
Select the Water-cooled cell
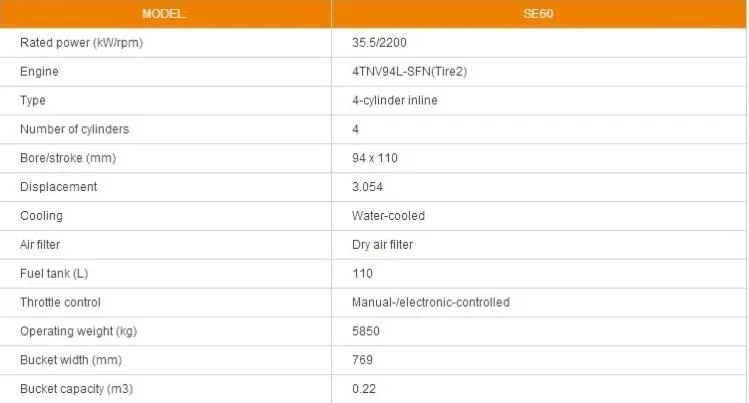[x=388, y=216]
